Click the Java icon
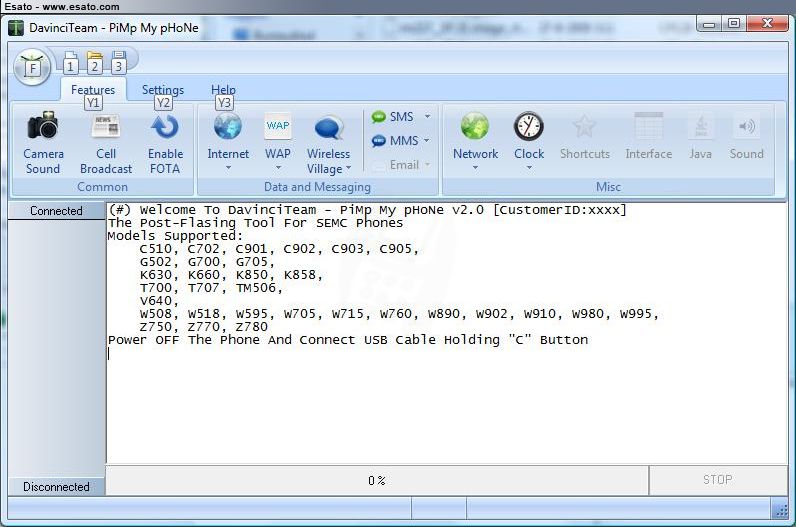The height and width of the screenshot is (527, 796). 701,126
